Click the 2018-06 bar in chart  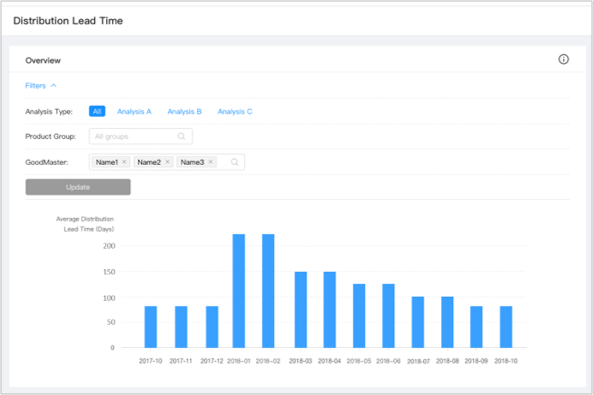click(x=388, y=316)
